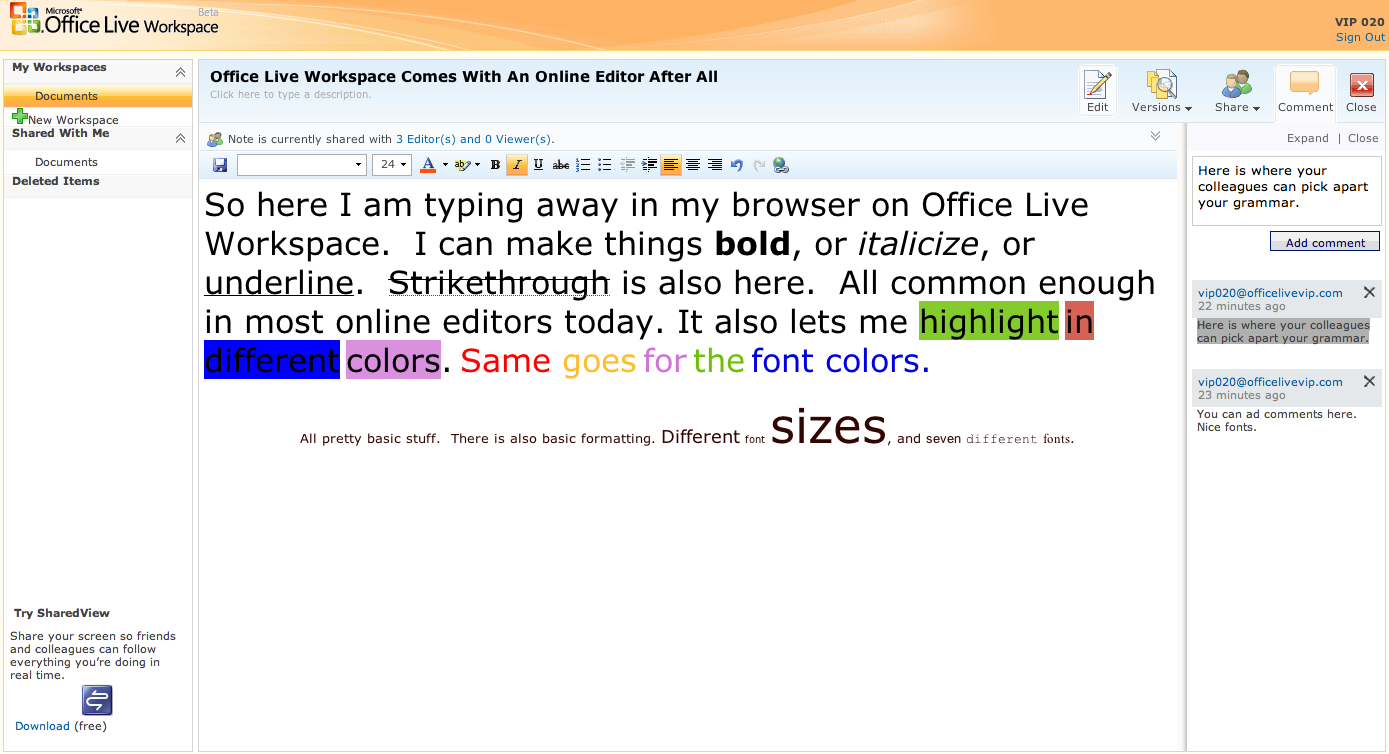Toggle underline formatting
1389x754 pixels.
[x=538, y=165]
